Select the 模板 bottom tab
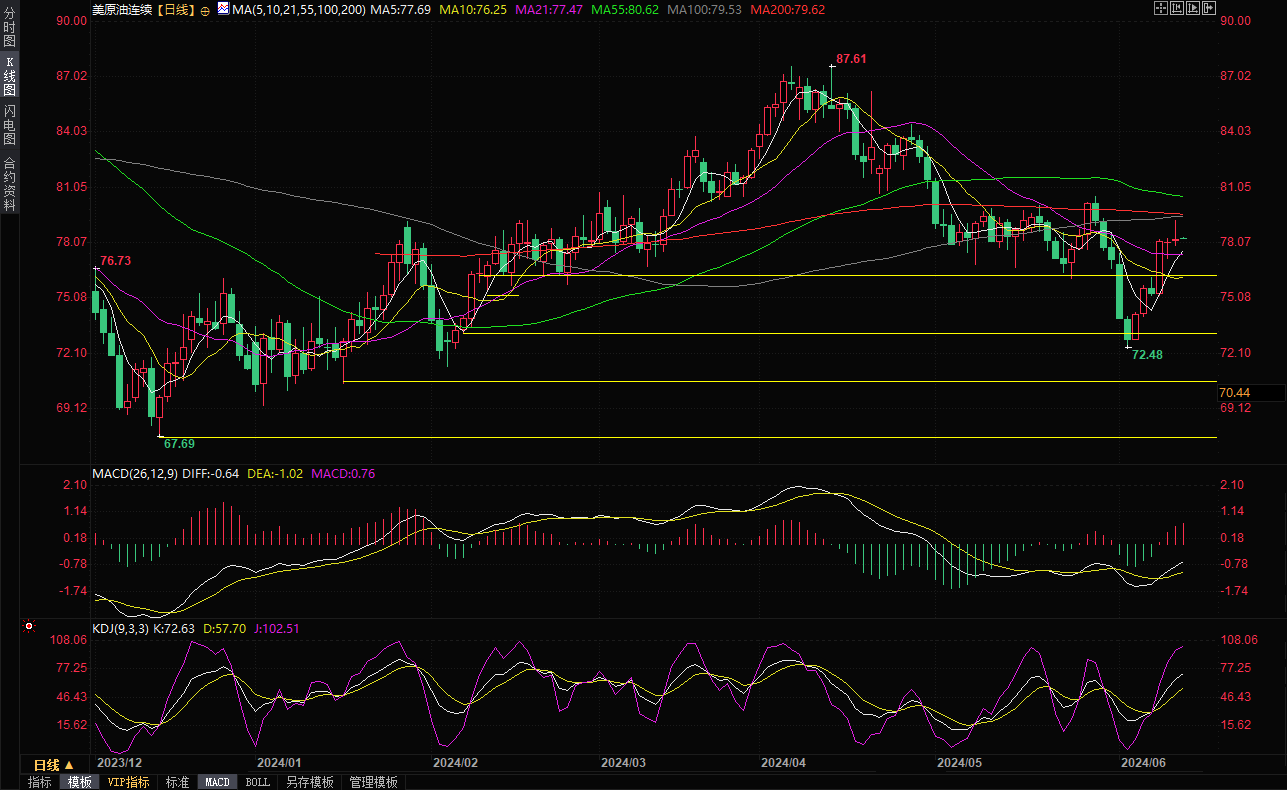Screen dimensions: 1287x790 click(78, 782)
